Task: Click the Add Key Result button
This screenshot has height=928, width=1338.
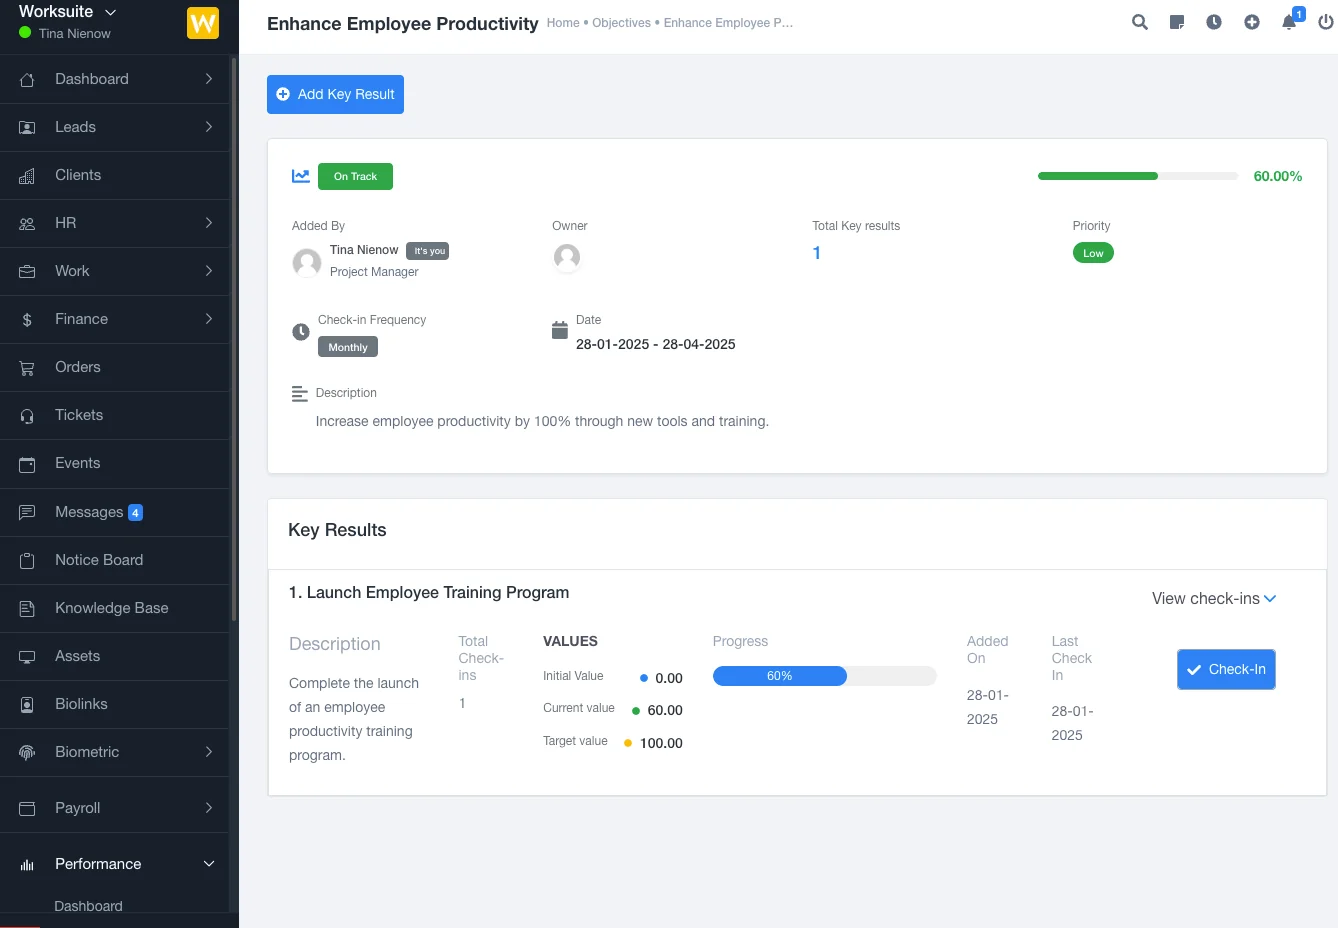Action: (x=335, y=94)
